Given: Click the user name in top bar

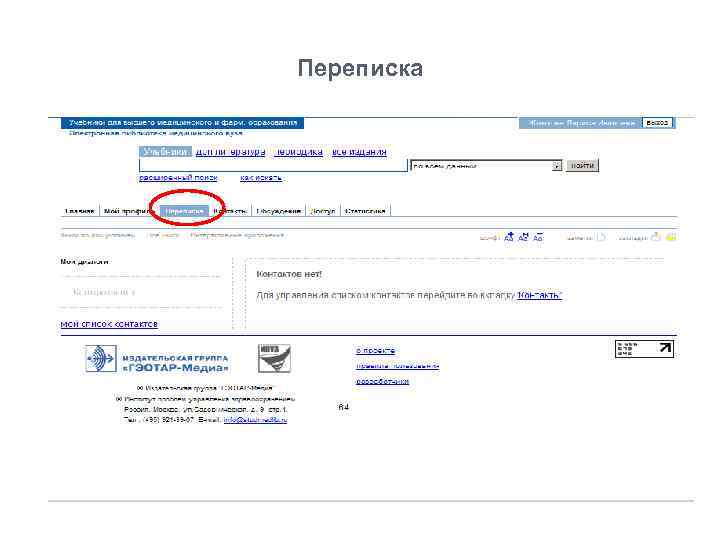Looking at the screenshot, I should coord(581,123).
